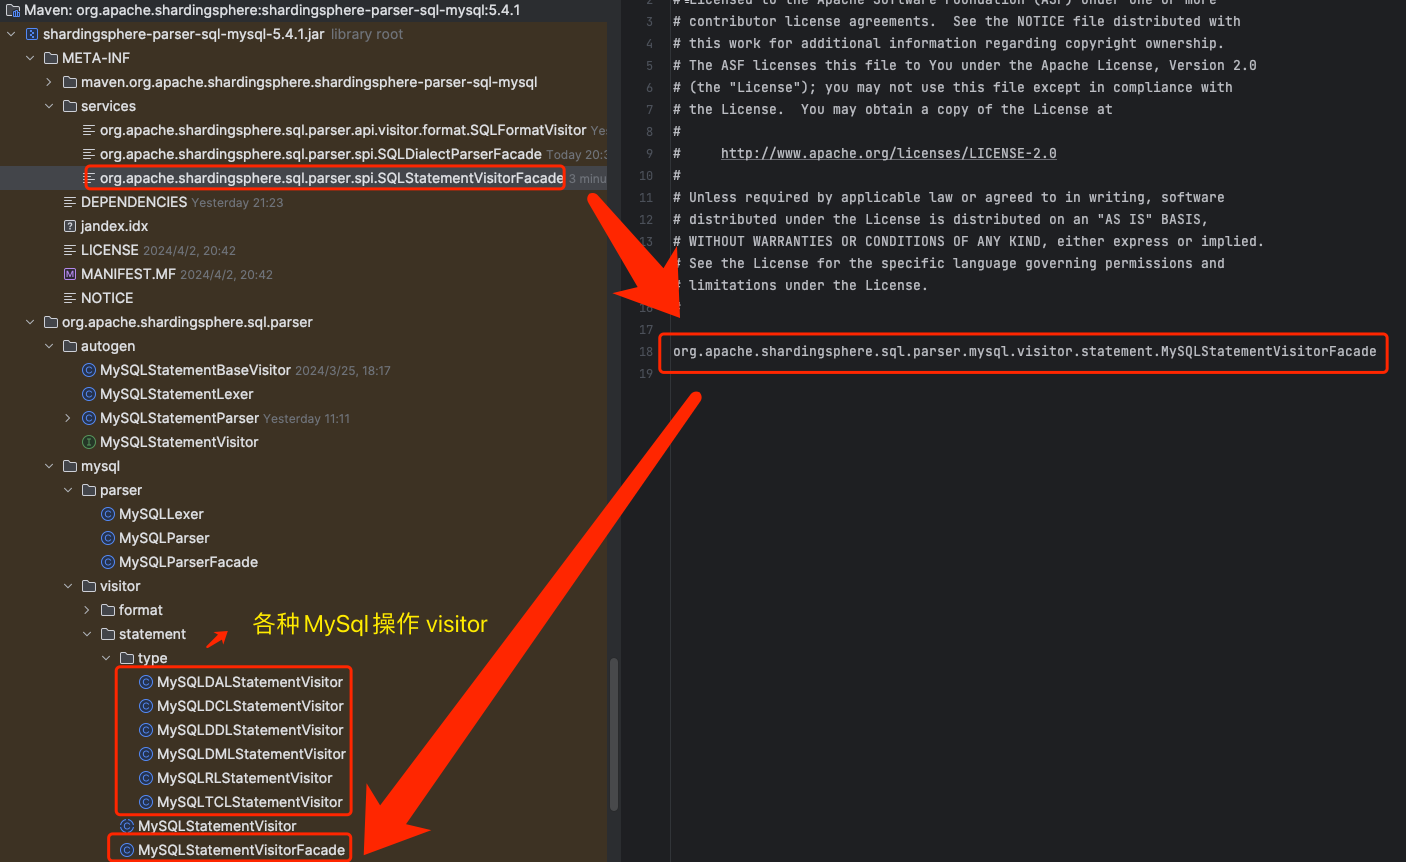Expand the maven.org.apache.shardingsphere folder
Image resolution: width=1406 pixels, height=862 pixels.
click(49, 82)
